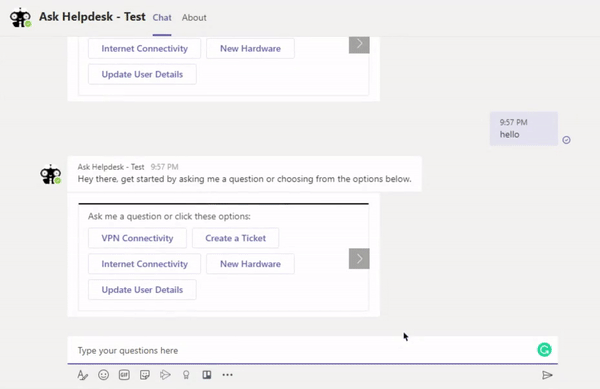Screen dimensions: 600x389
Task: Choose Internet Connectivity in the lower card
Action: [x=144, y=264]
